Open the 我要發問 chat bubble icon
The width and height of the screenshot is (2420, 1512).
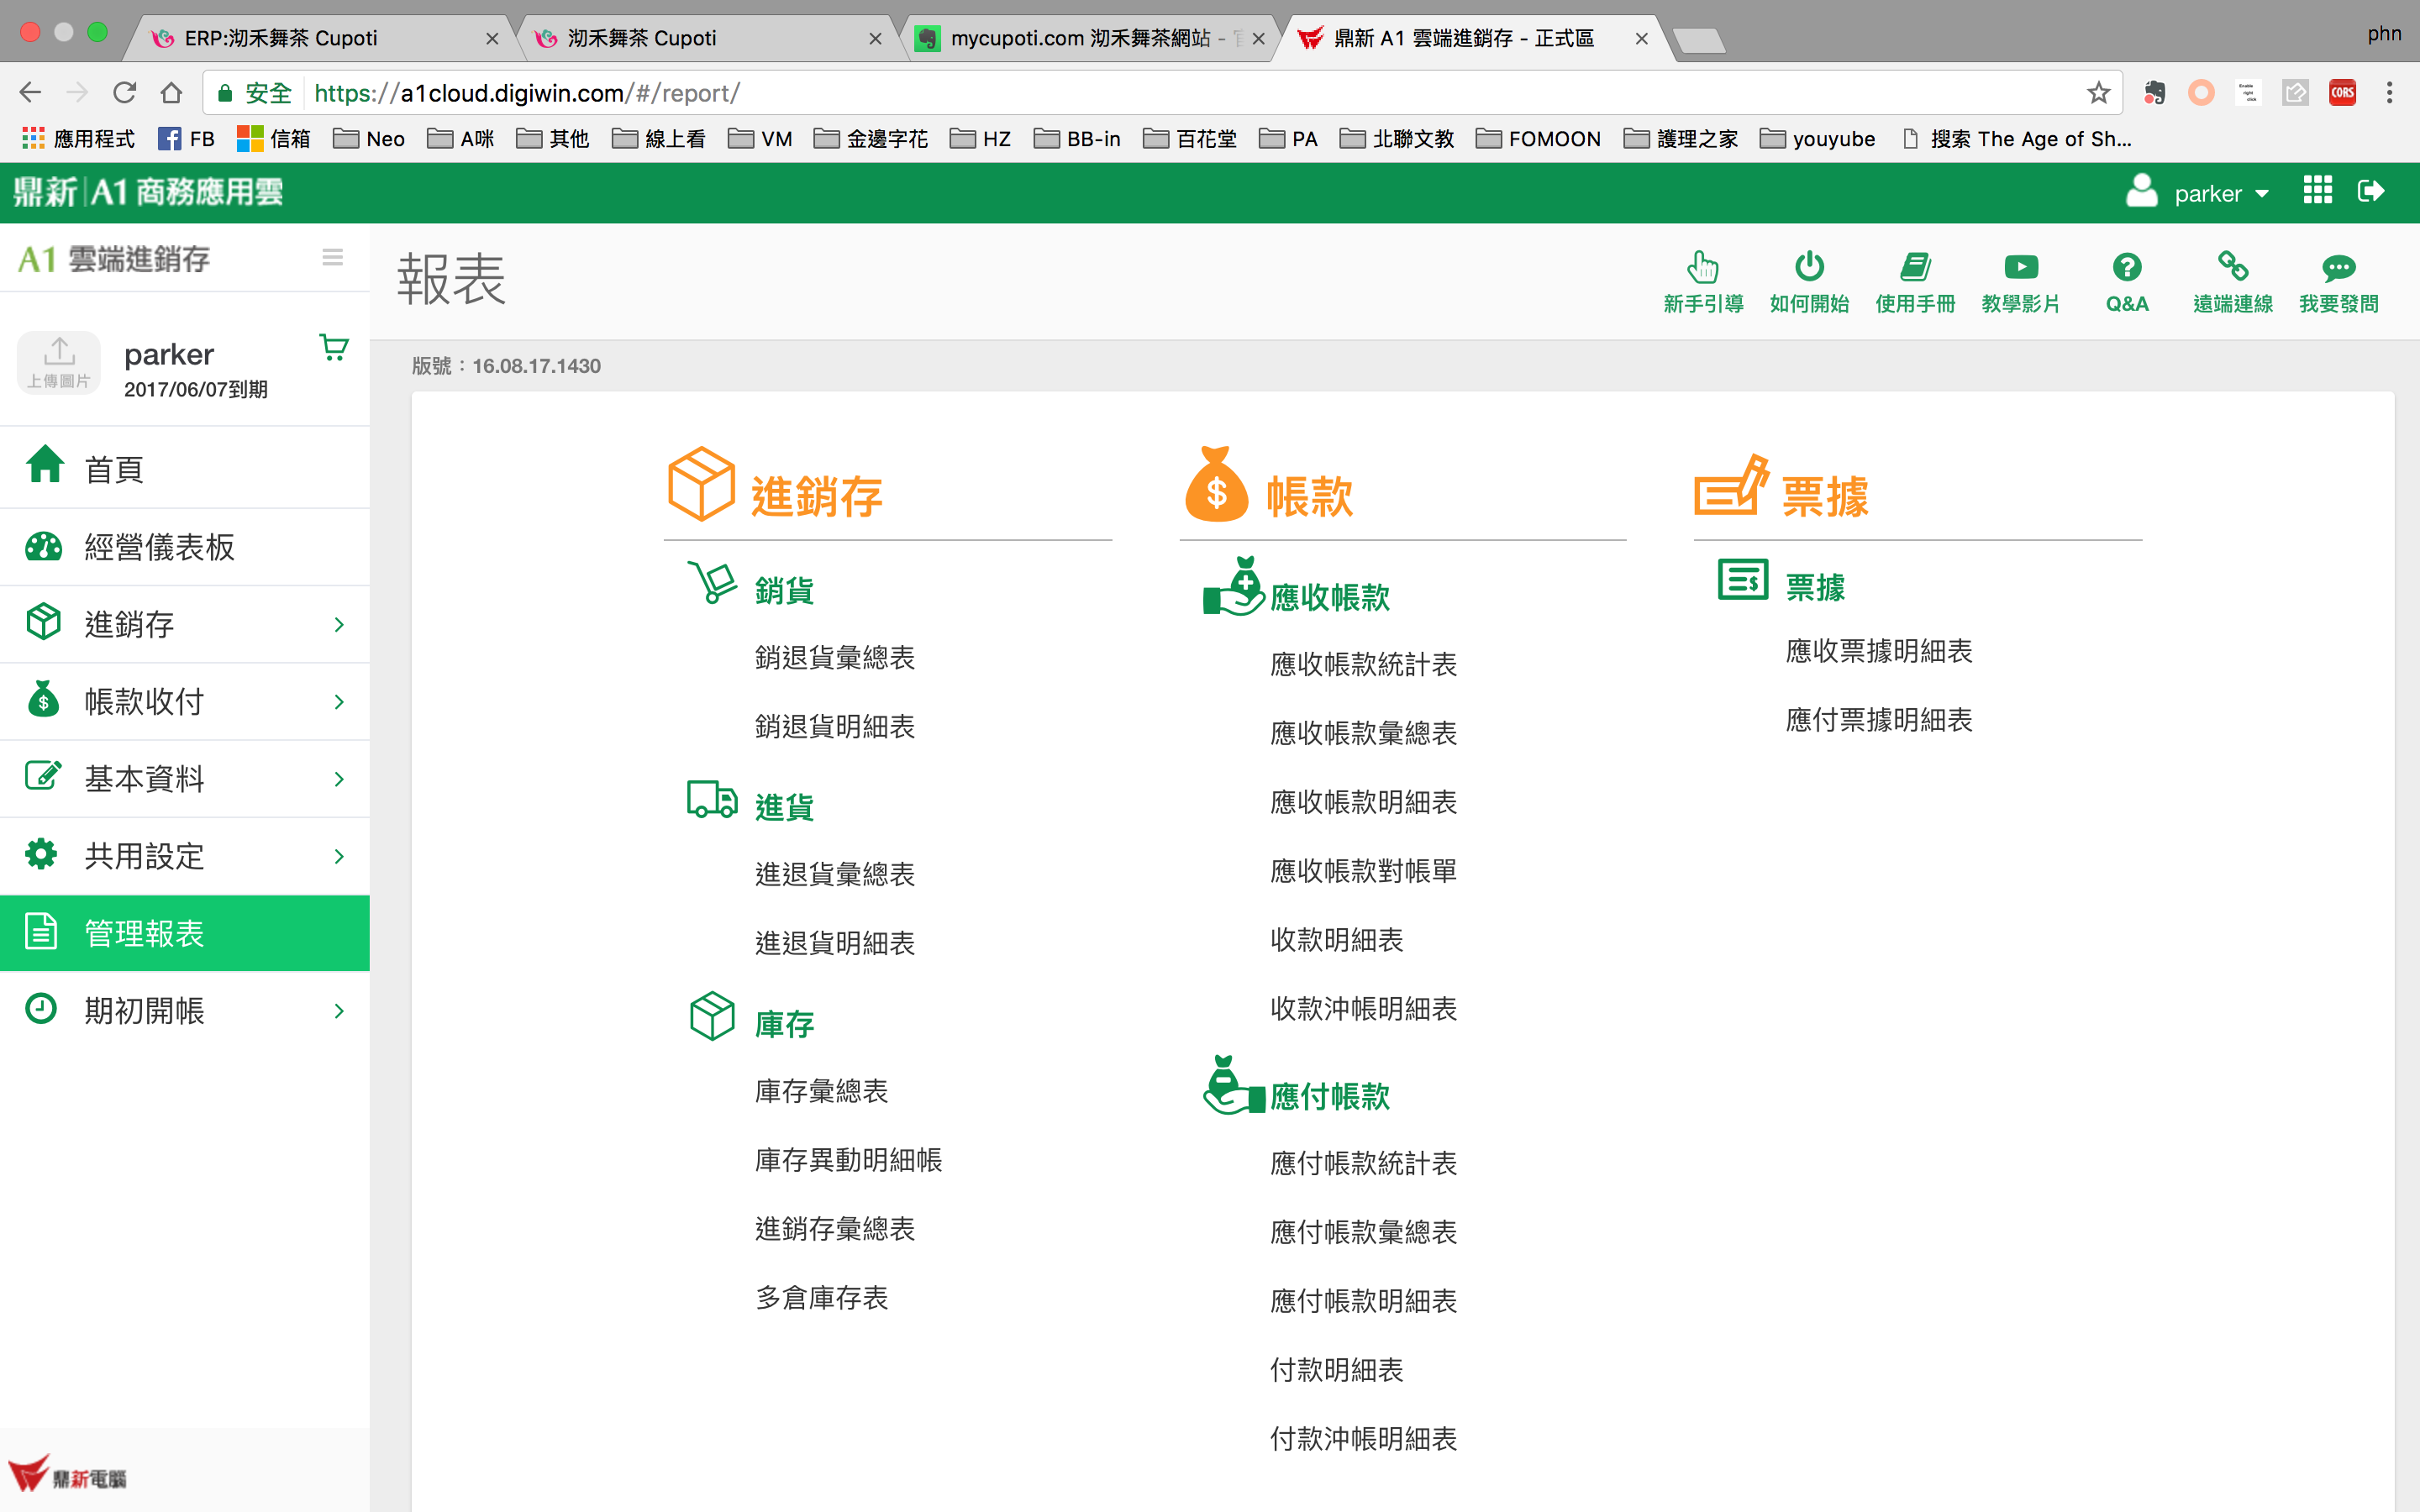pos(2338,268)
